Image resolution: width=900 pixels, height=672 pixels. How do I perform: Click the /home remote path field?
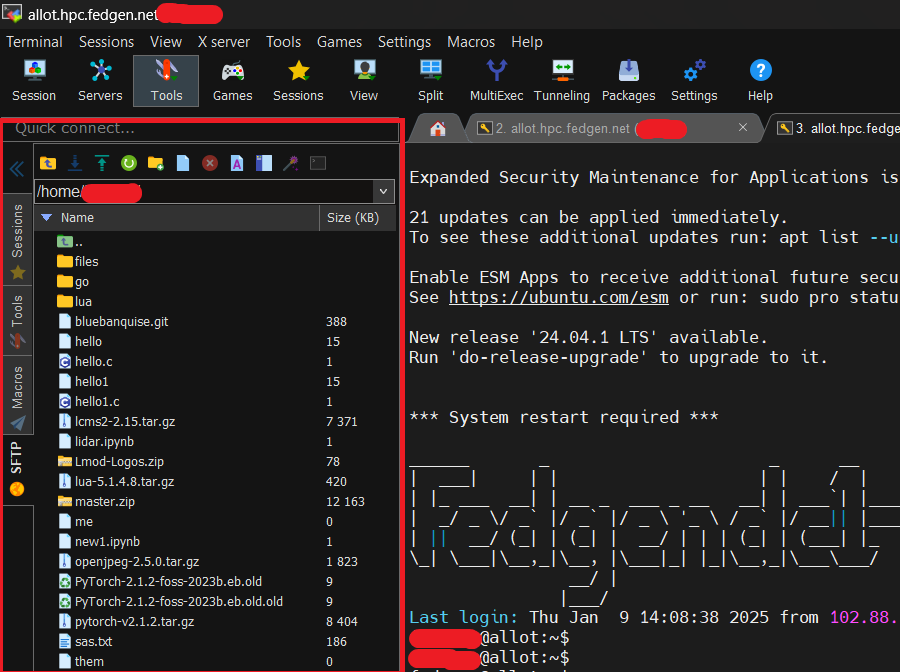coord(204,191)
